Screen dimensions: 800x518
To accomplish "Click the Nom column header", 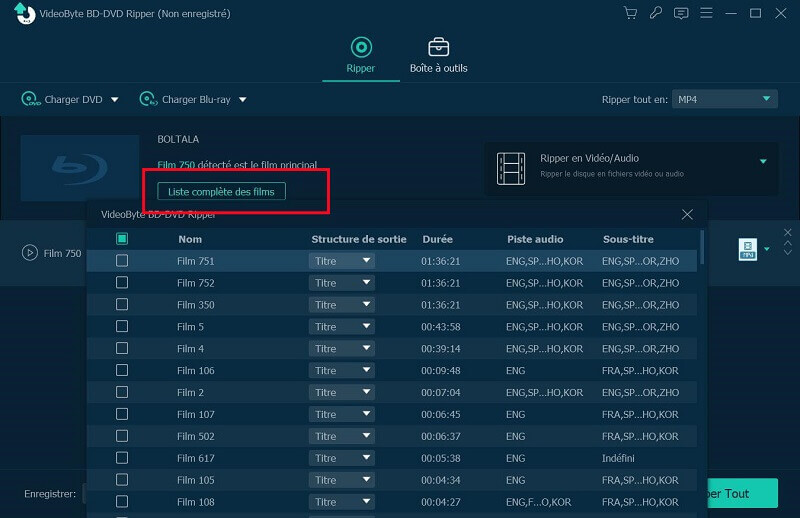I will (x=190, y=239).
